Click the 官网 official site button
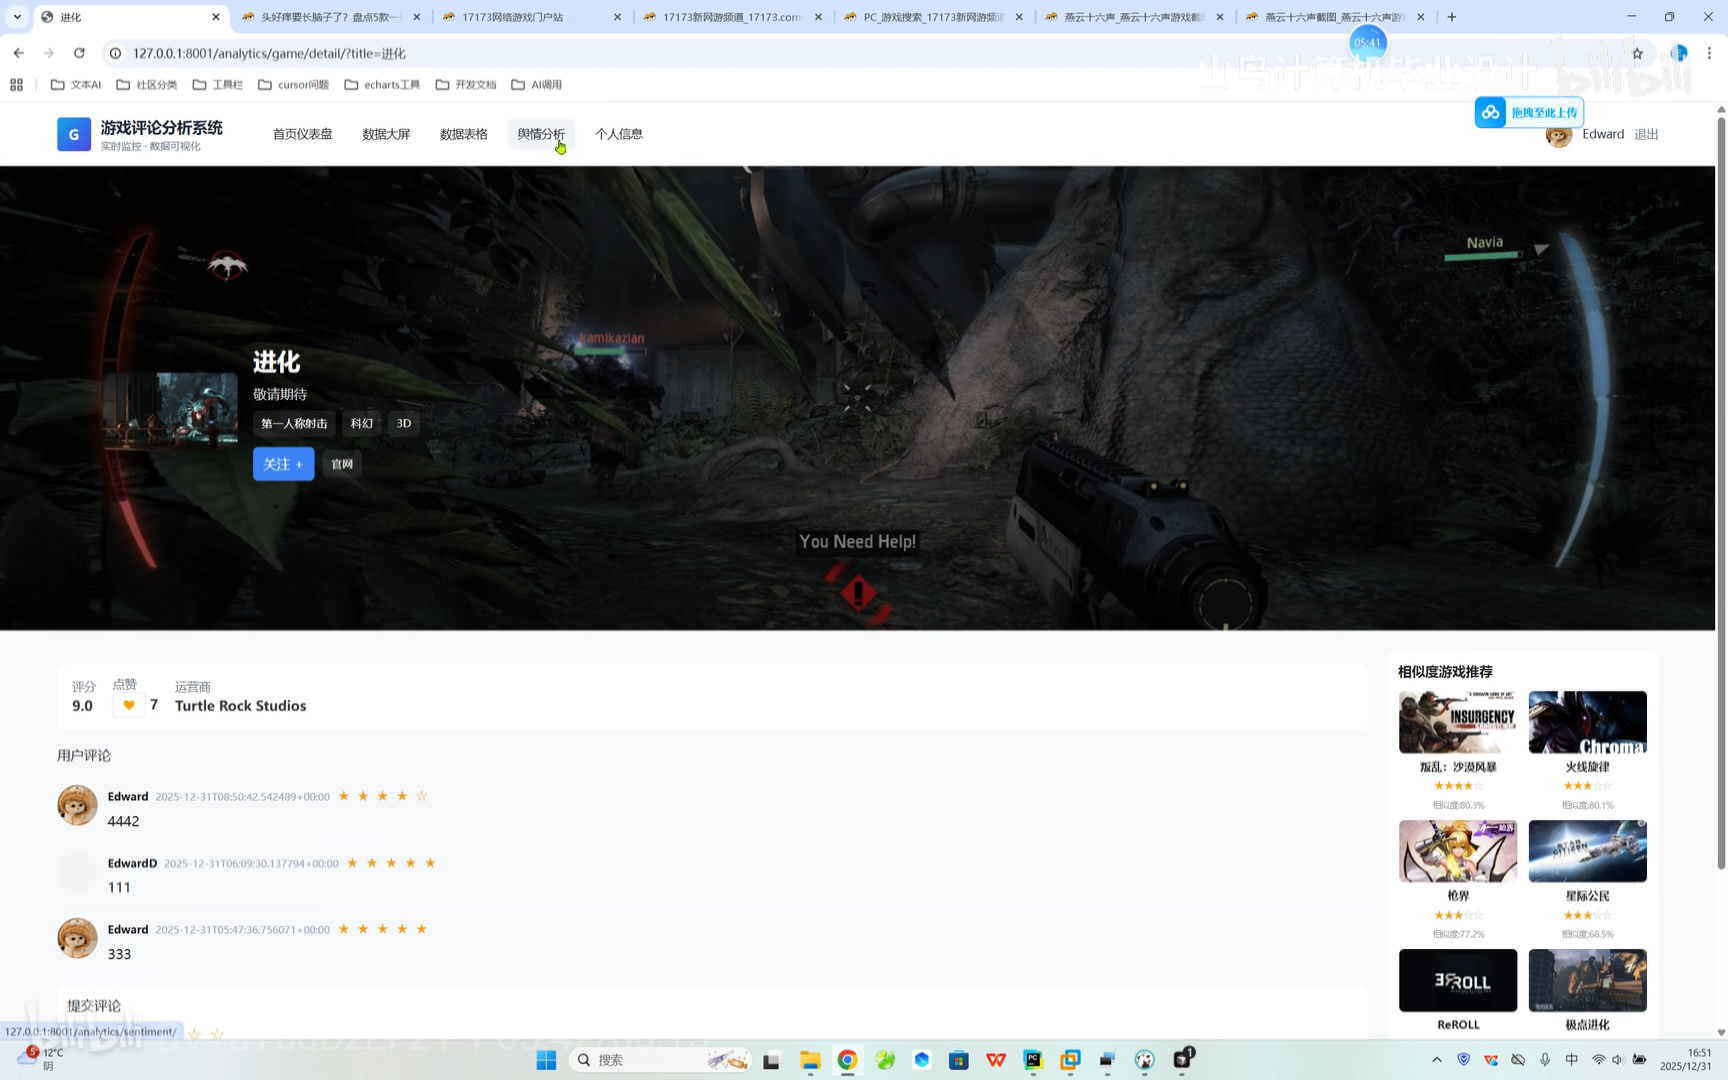This screenshot has width=1728, height=1080. (342, 464)
